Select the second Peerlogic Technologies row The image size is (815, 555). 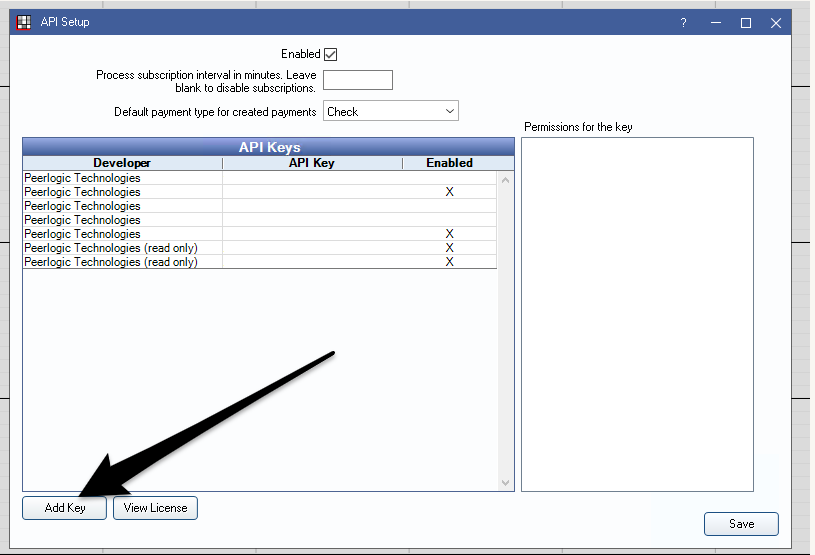click(x=260, y=192)
